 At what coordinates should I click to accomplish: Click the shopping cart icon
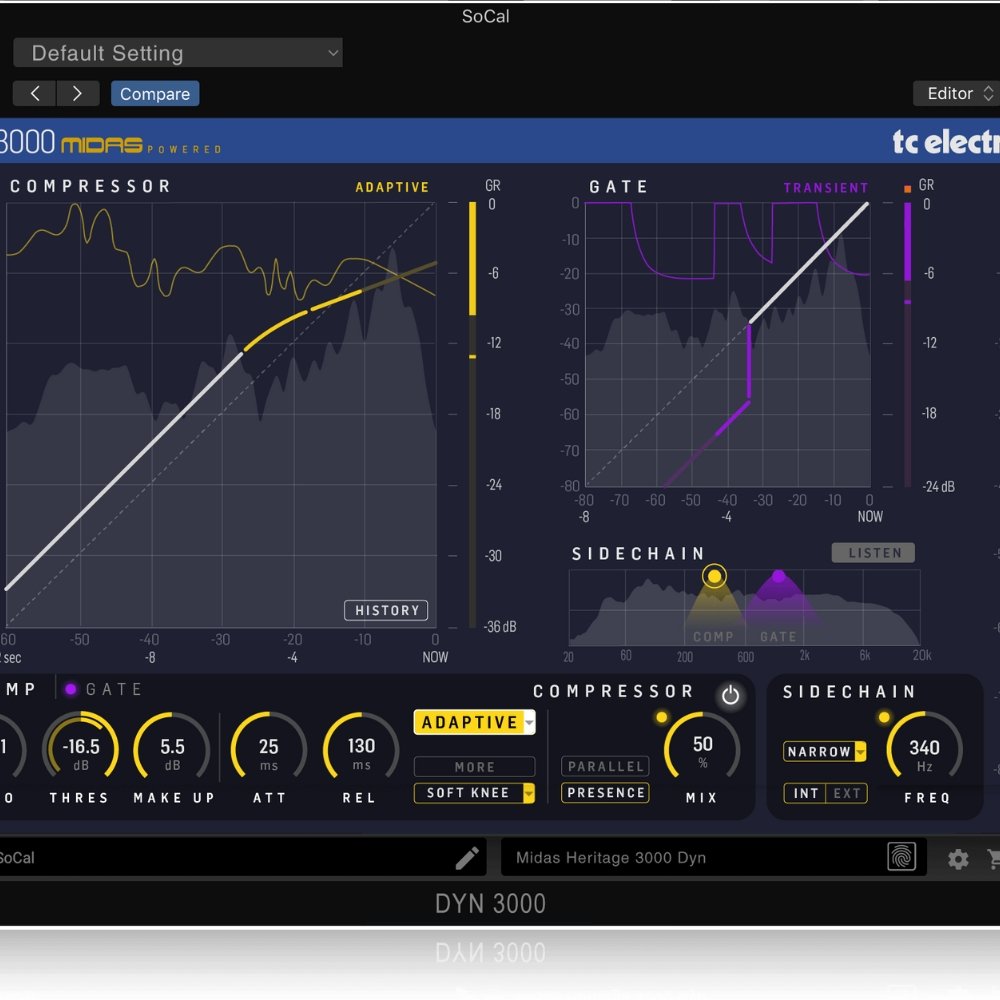tap(993, 859)
